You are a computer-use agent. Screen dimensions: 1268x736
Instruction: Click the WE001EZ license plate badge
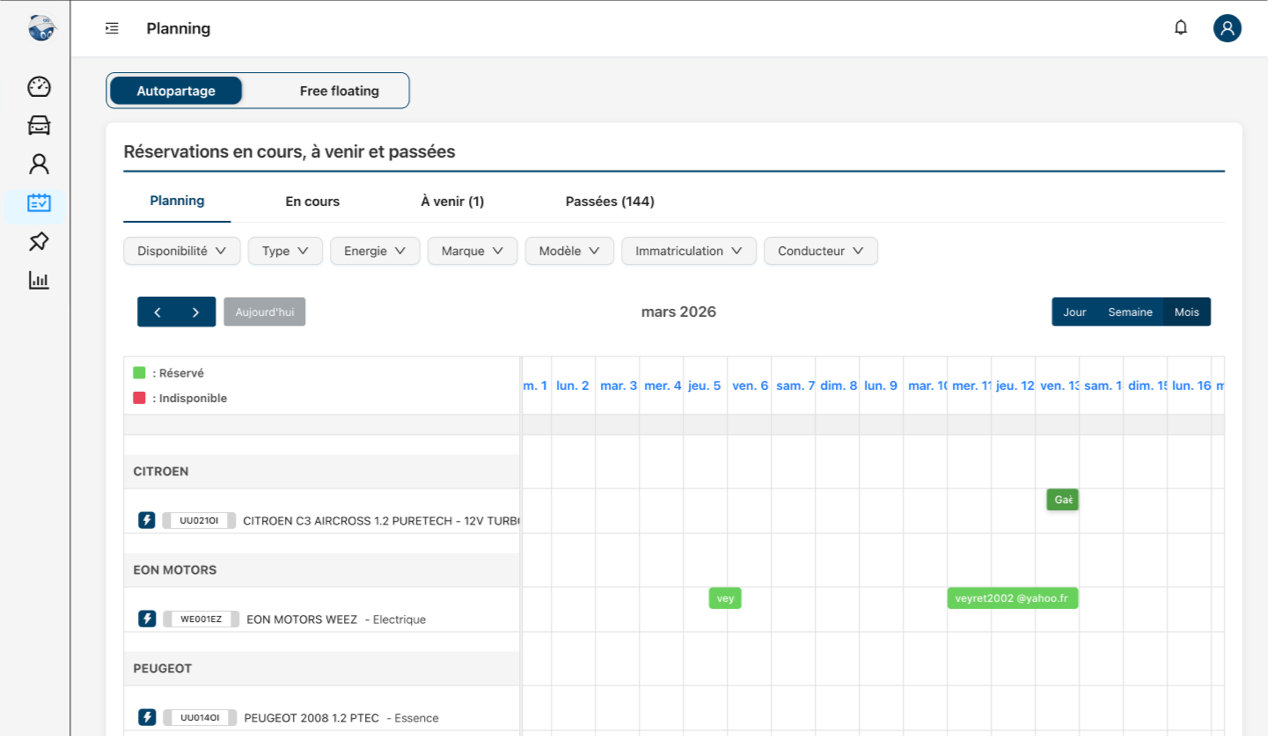(201, 619)
